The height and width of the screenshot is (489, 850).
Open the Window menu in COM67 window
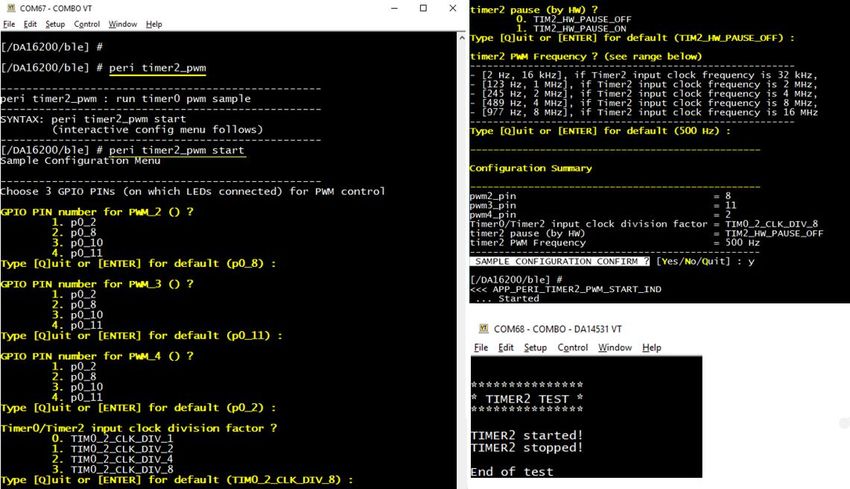point(123,24)
